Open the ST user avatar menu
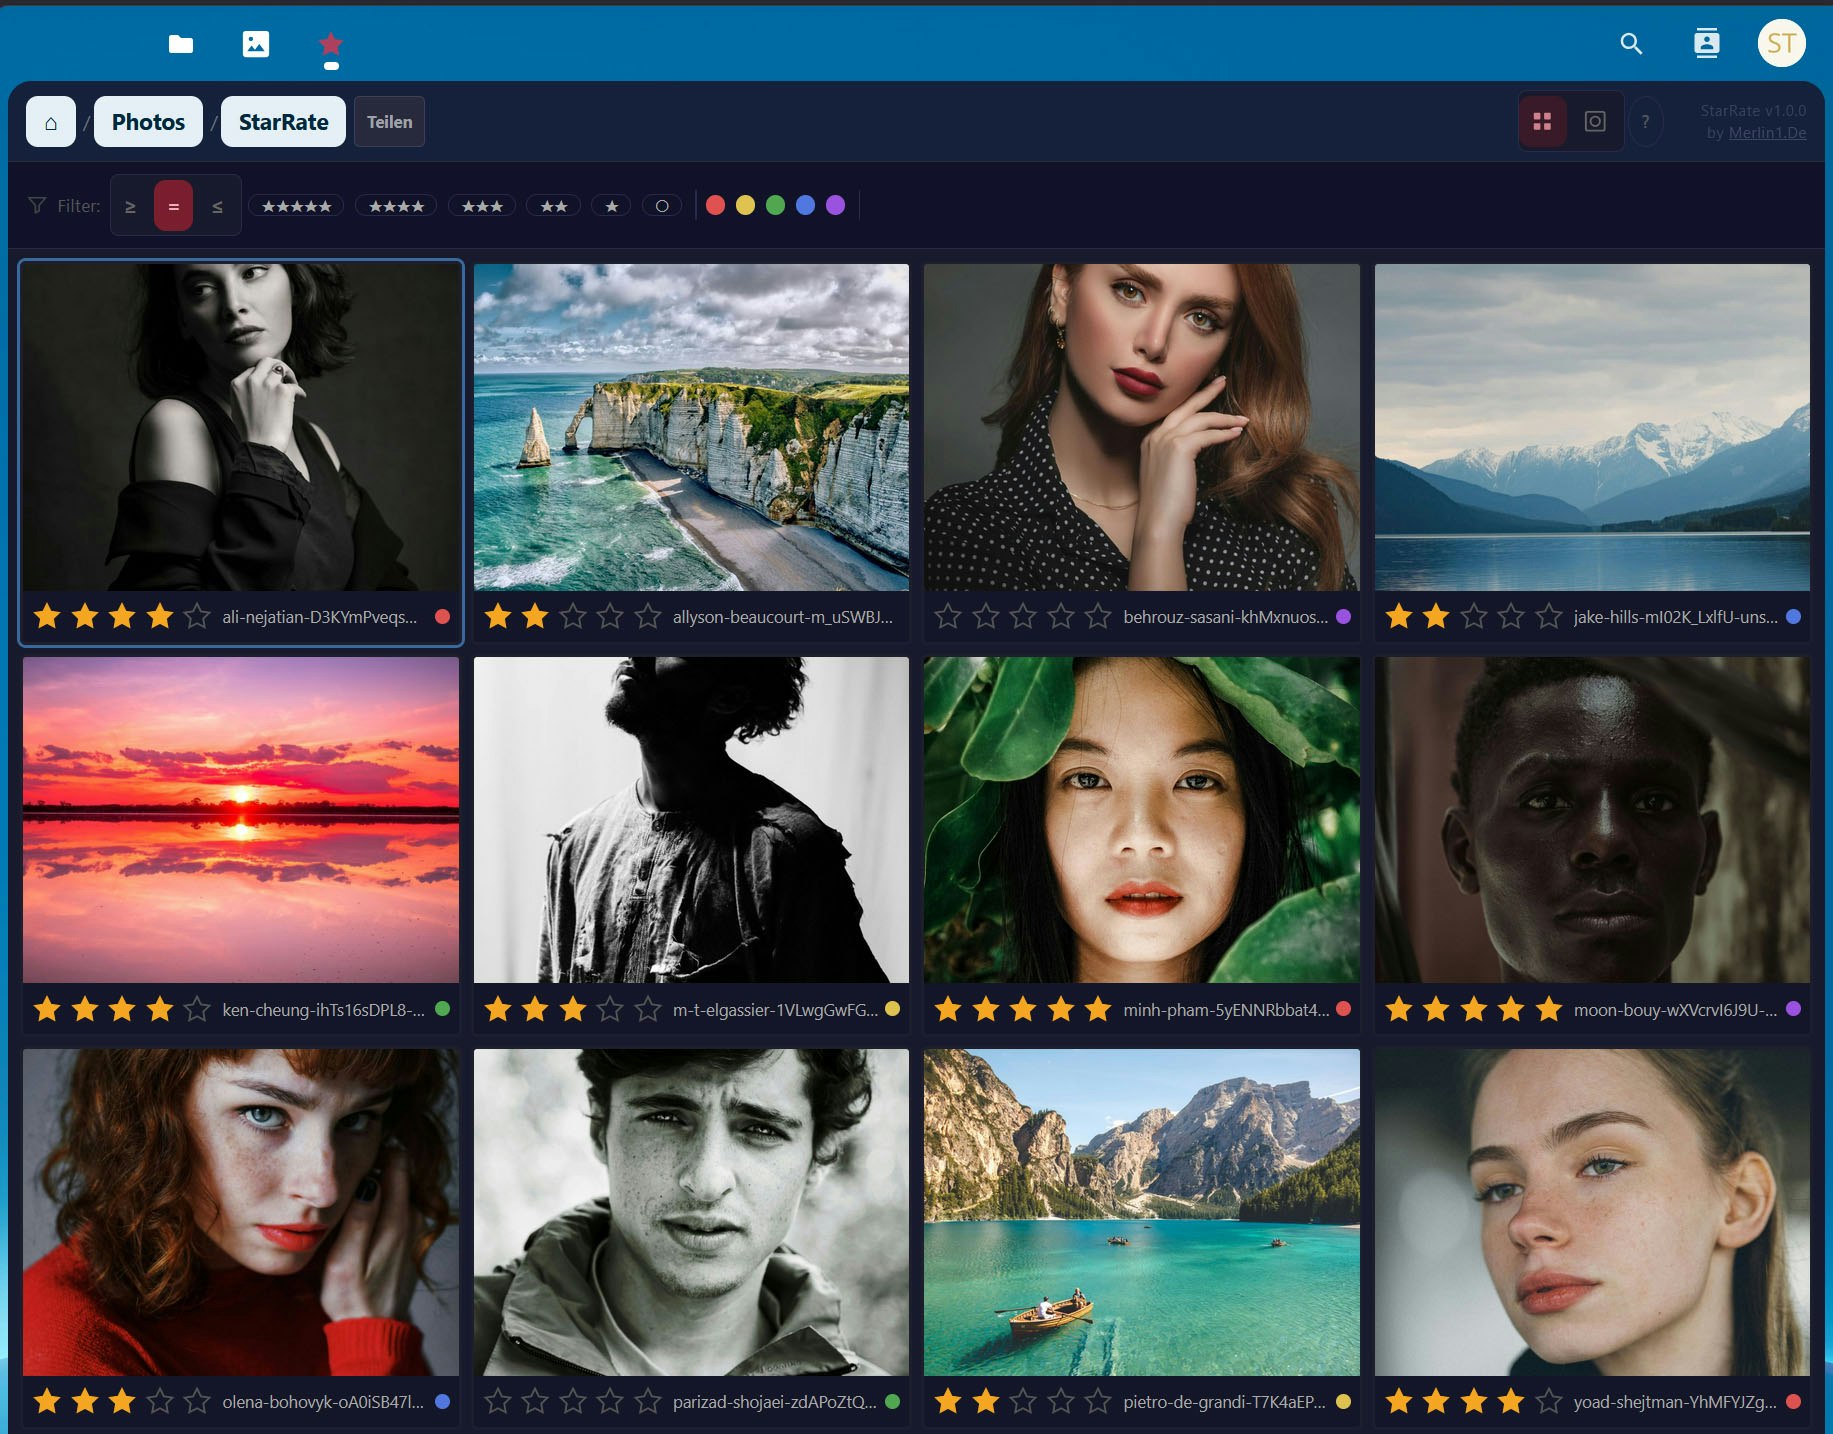 (x=1783, y=42)
